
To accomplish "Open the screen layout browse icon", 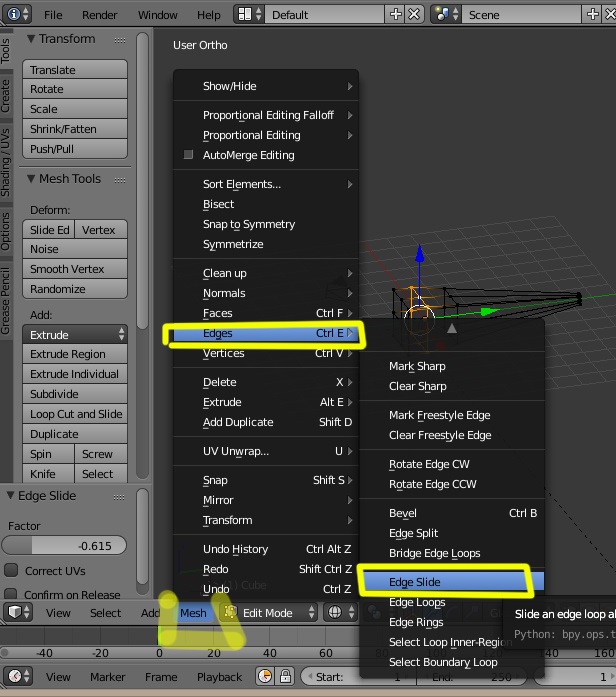I will coord(250,14).
